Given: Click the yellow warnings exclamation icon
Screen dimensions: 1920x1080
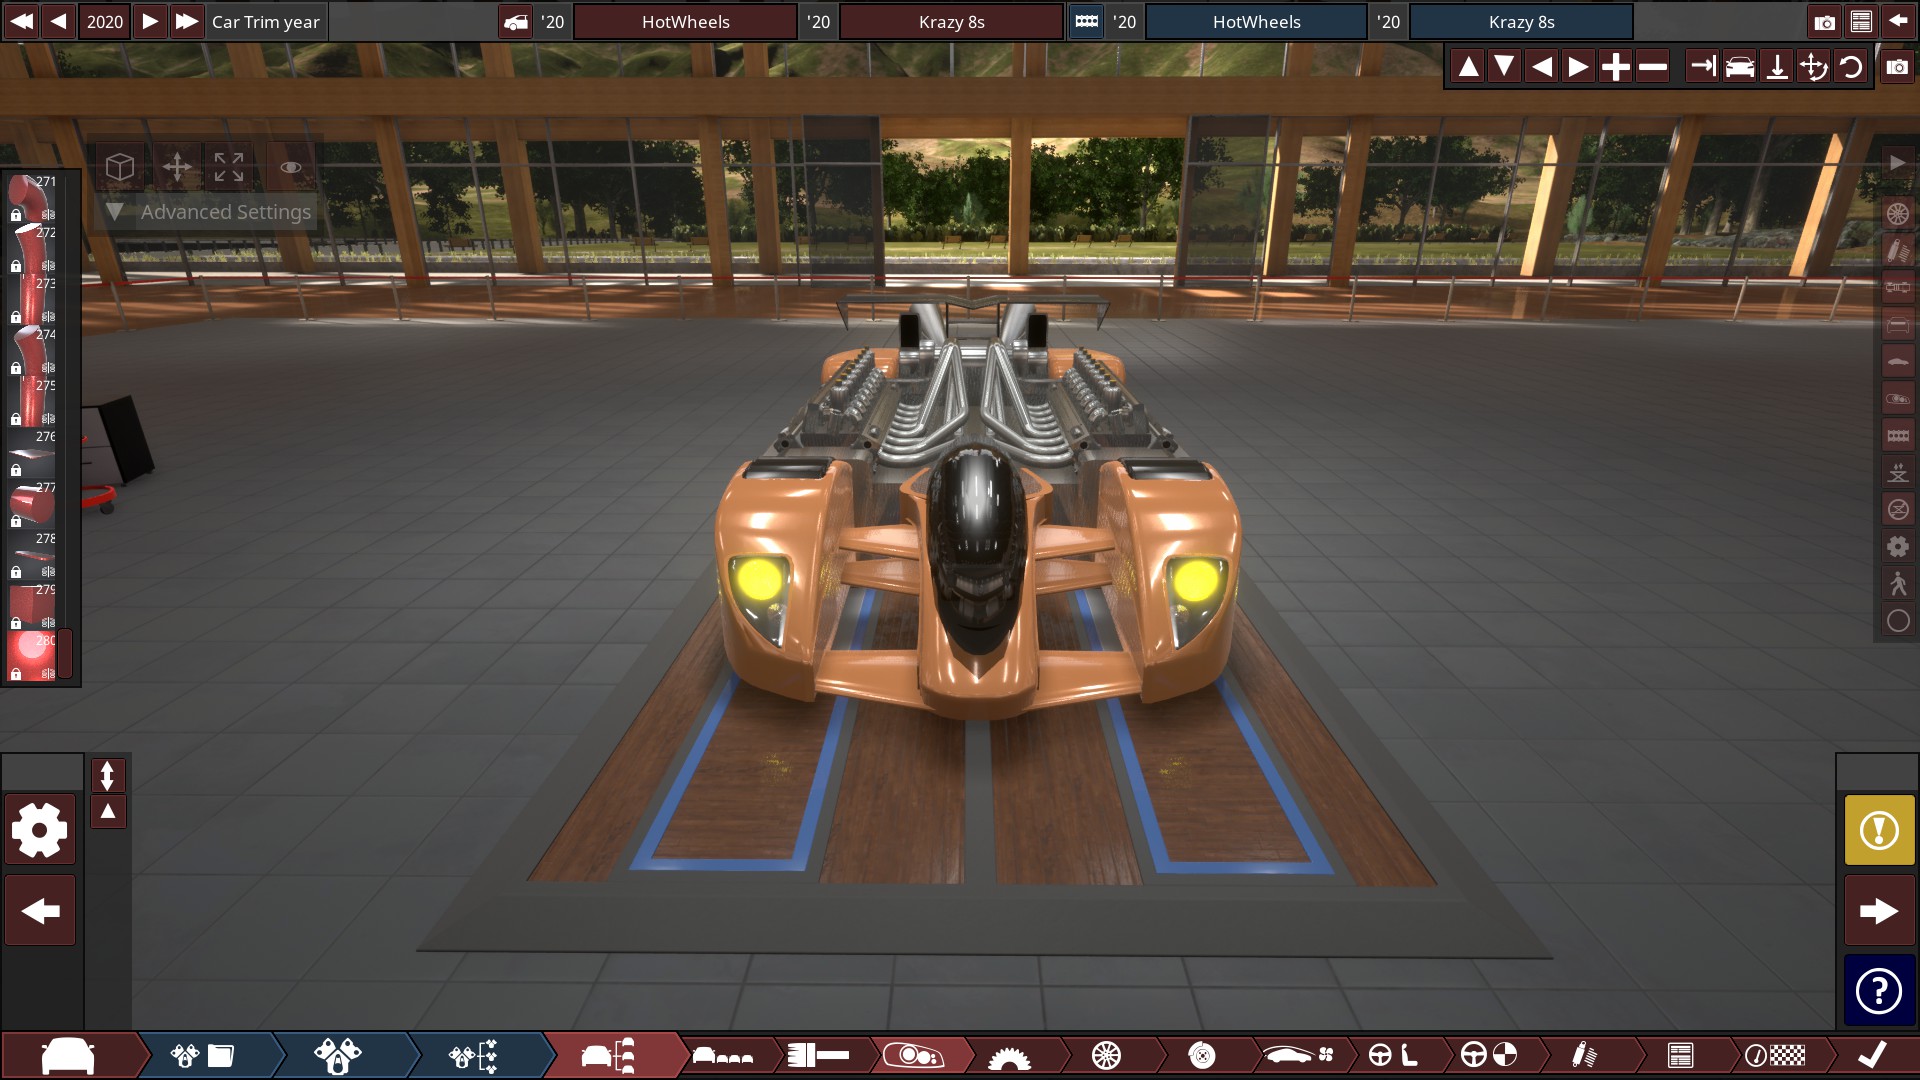Looking at the screenshot, I should [1879, 830].
